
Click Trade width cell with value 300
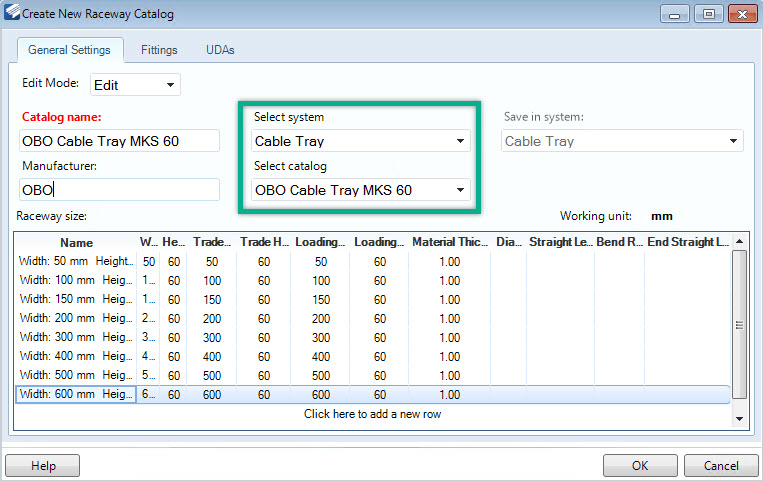point(212,337)
